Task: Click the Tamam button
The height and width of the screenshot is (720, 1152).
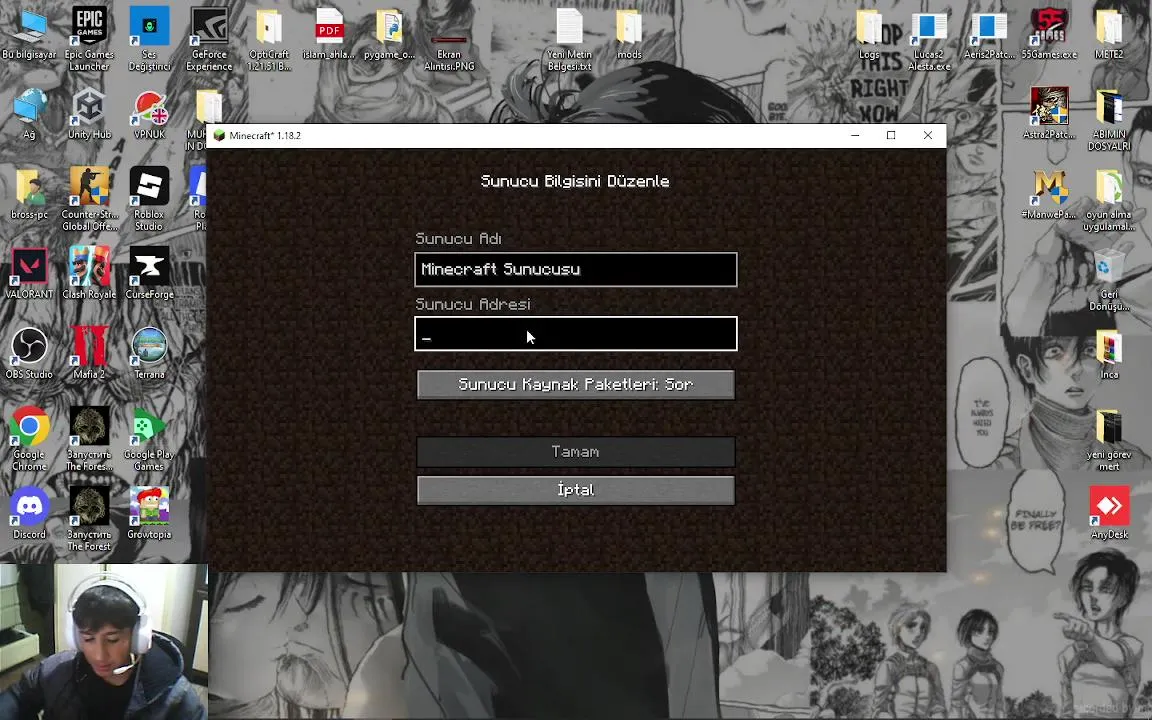Action: coord(575,452)
